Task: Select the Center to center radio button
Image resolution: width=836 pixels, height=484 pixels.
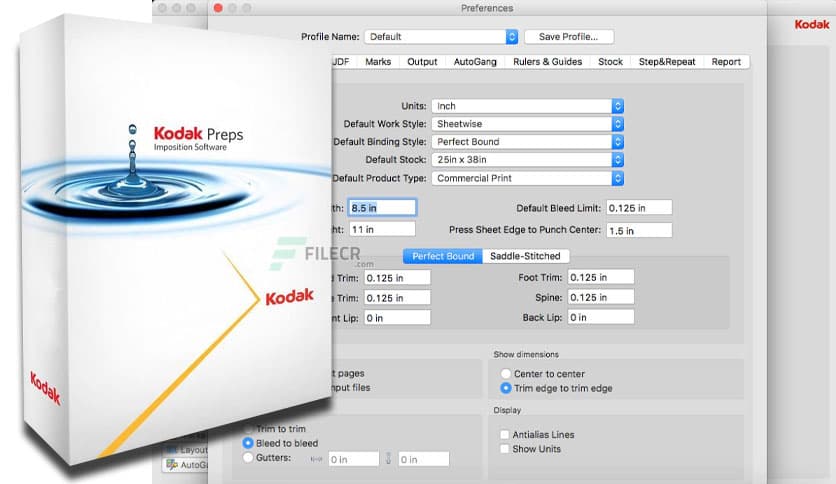Action: tap(505, 374)
